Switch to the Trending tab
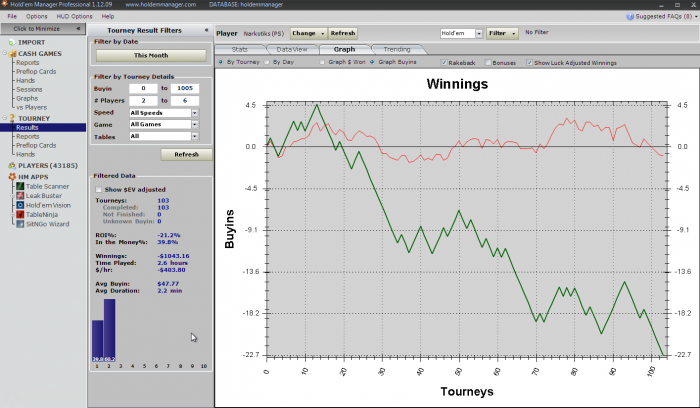Image resolution: width=700 pixels, height=408 pixels. (x=396, y=50)
